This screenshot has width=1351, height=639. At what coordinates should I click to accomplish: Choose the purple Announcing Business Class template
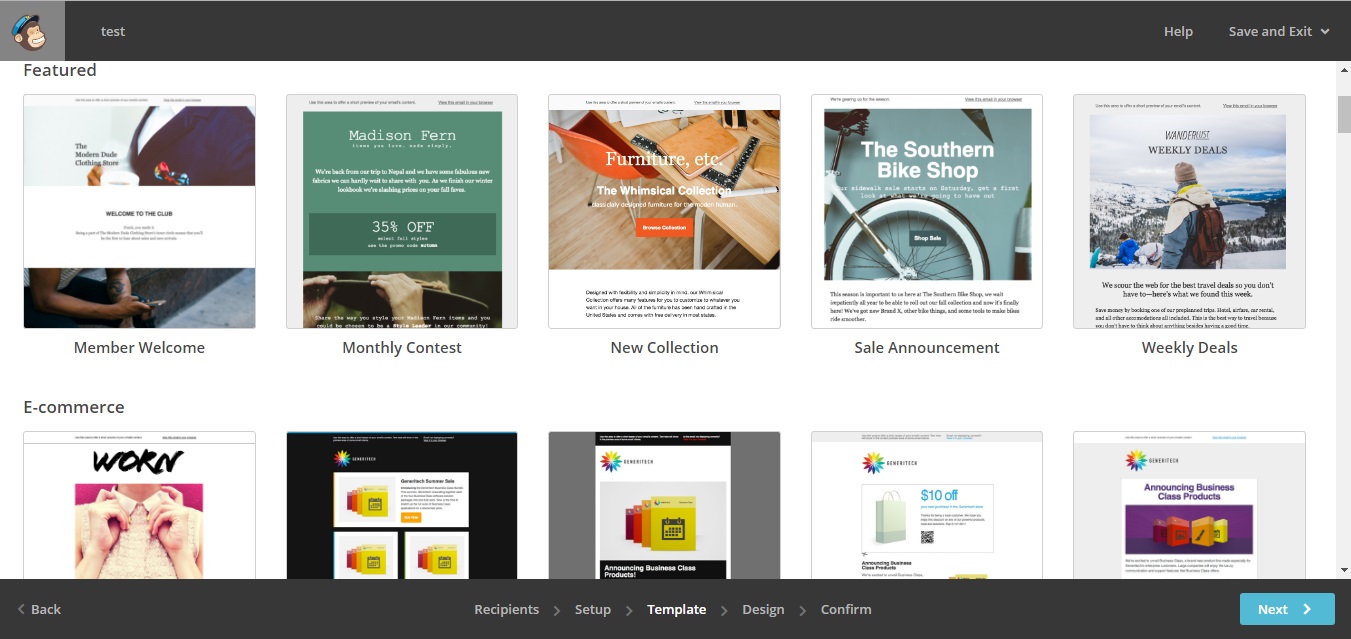click(1189, 505)
